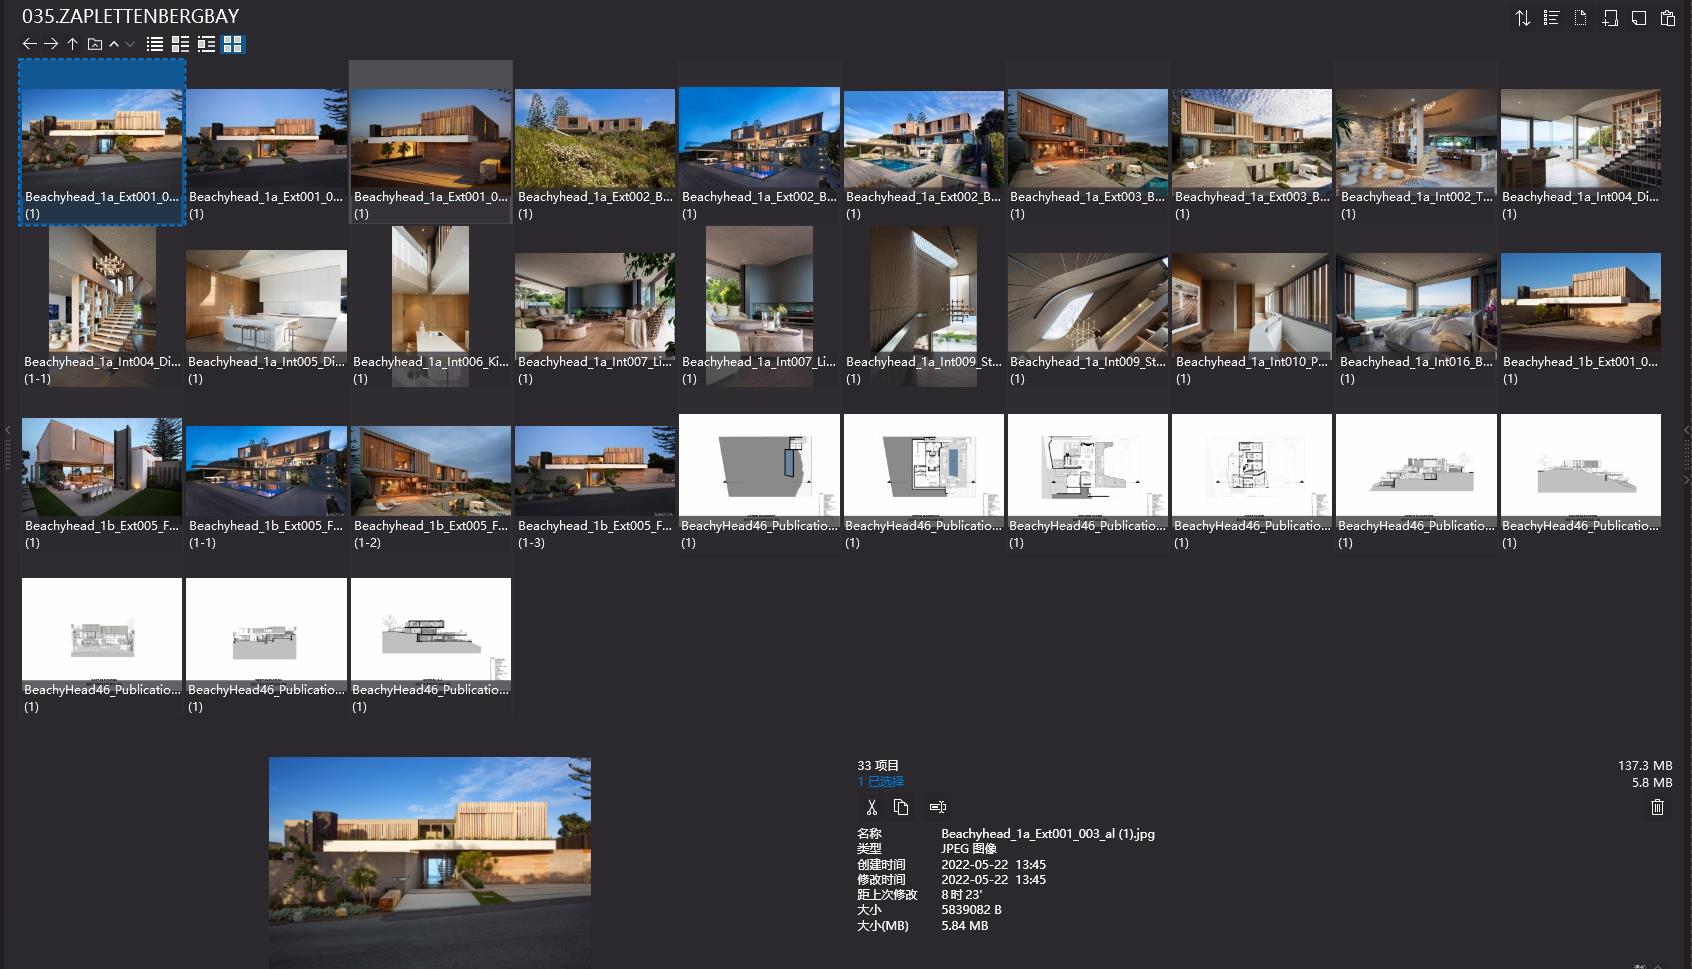Collapse the path with the up chevron
The image size is (1692, 969).
(x=114, y=44)
